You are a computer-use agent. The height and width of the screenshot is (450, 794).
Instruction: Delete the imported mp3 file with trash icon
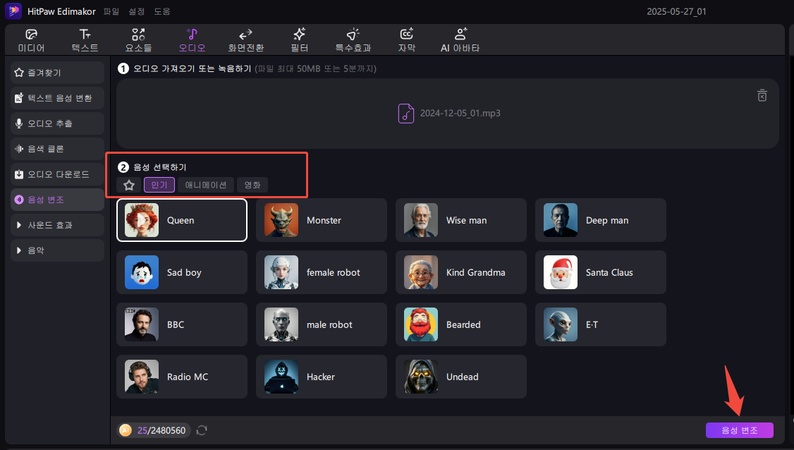(762, 96)
